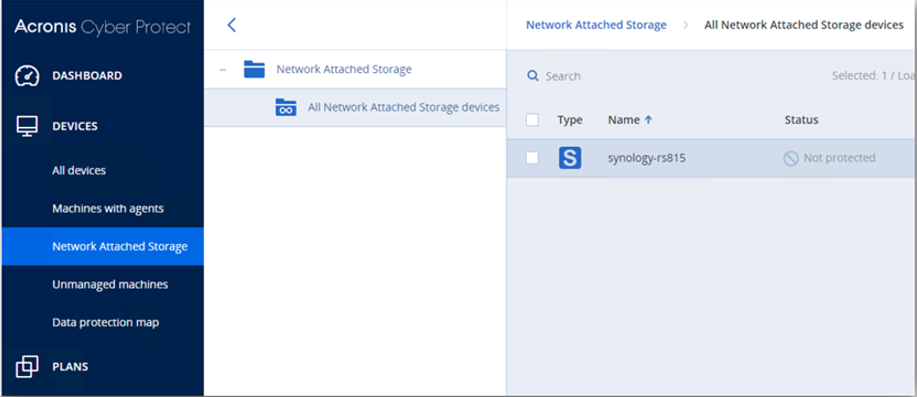Image resolution: width=917 pixels, height=397 pixels.
Task: Click the search magnifier icon
Action: (533, 76)
